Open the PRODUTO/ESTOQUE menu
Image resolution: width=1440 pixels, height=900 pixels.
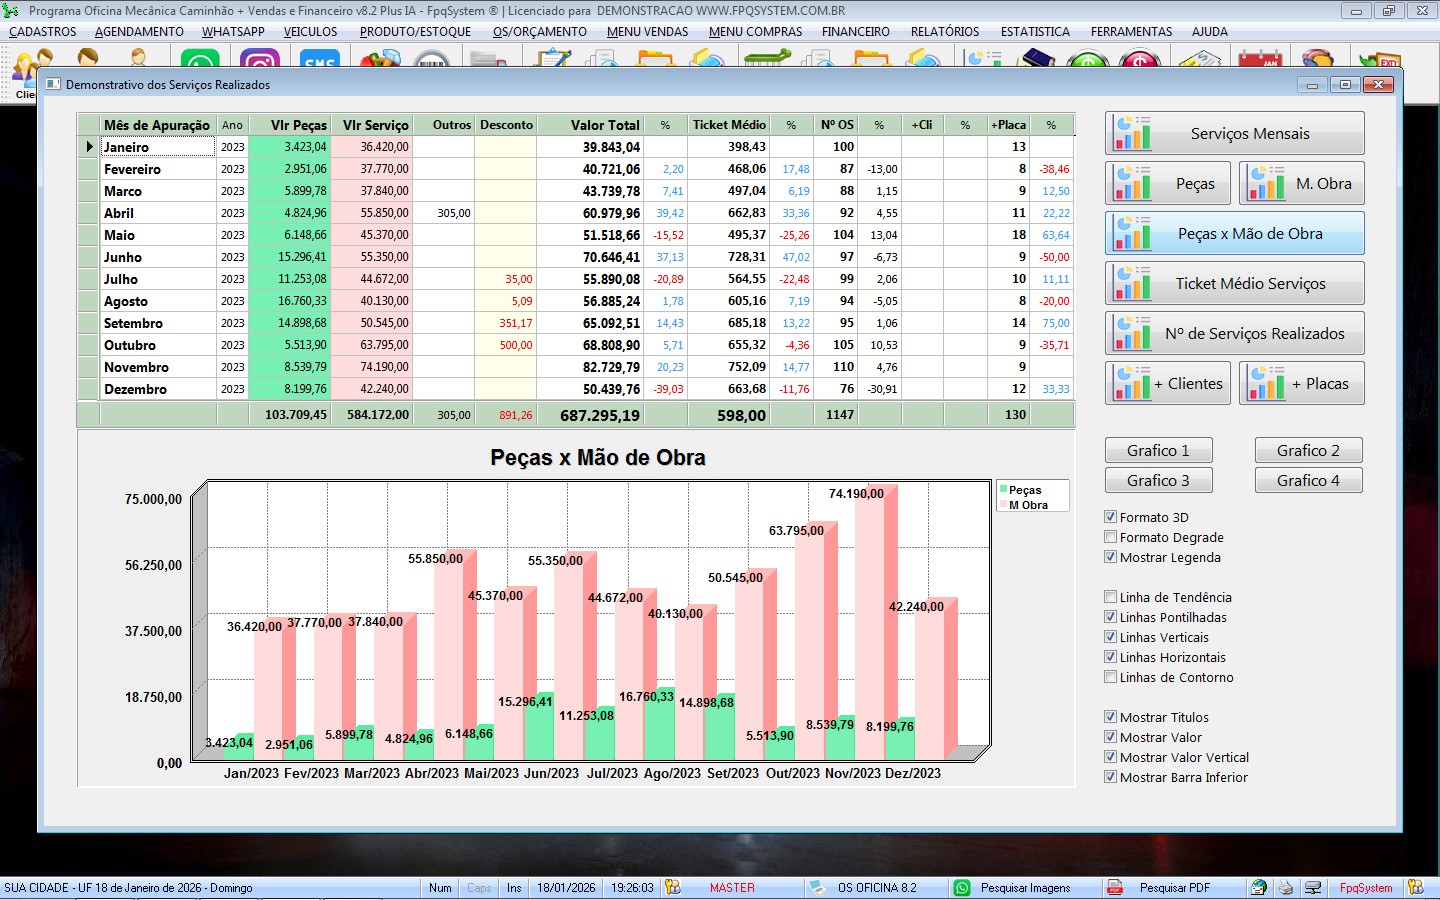[415, 32]
